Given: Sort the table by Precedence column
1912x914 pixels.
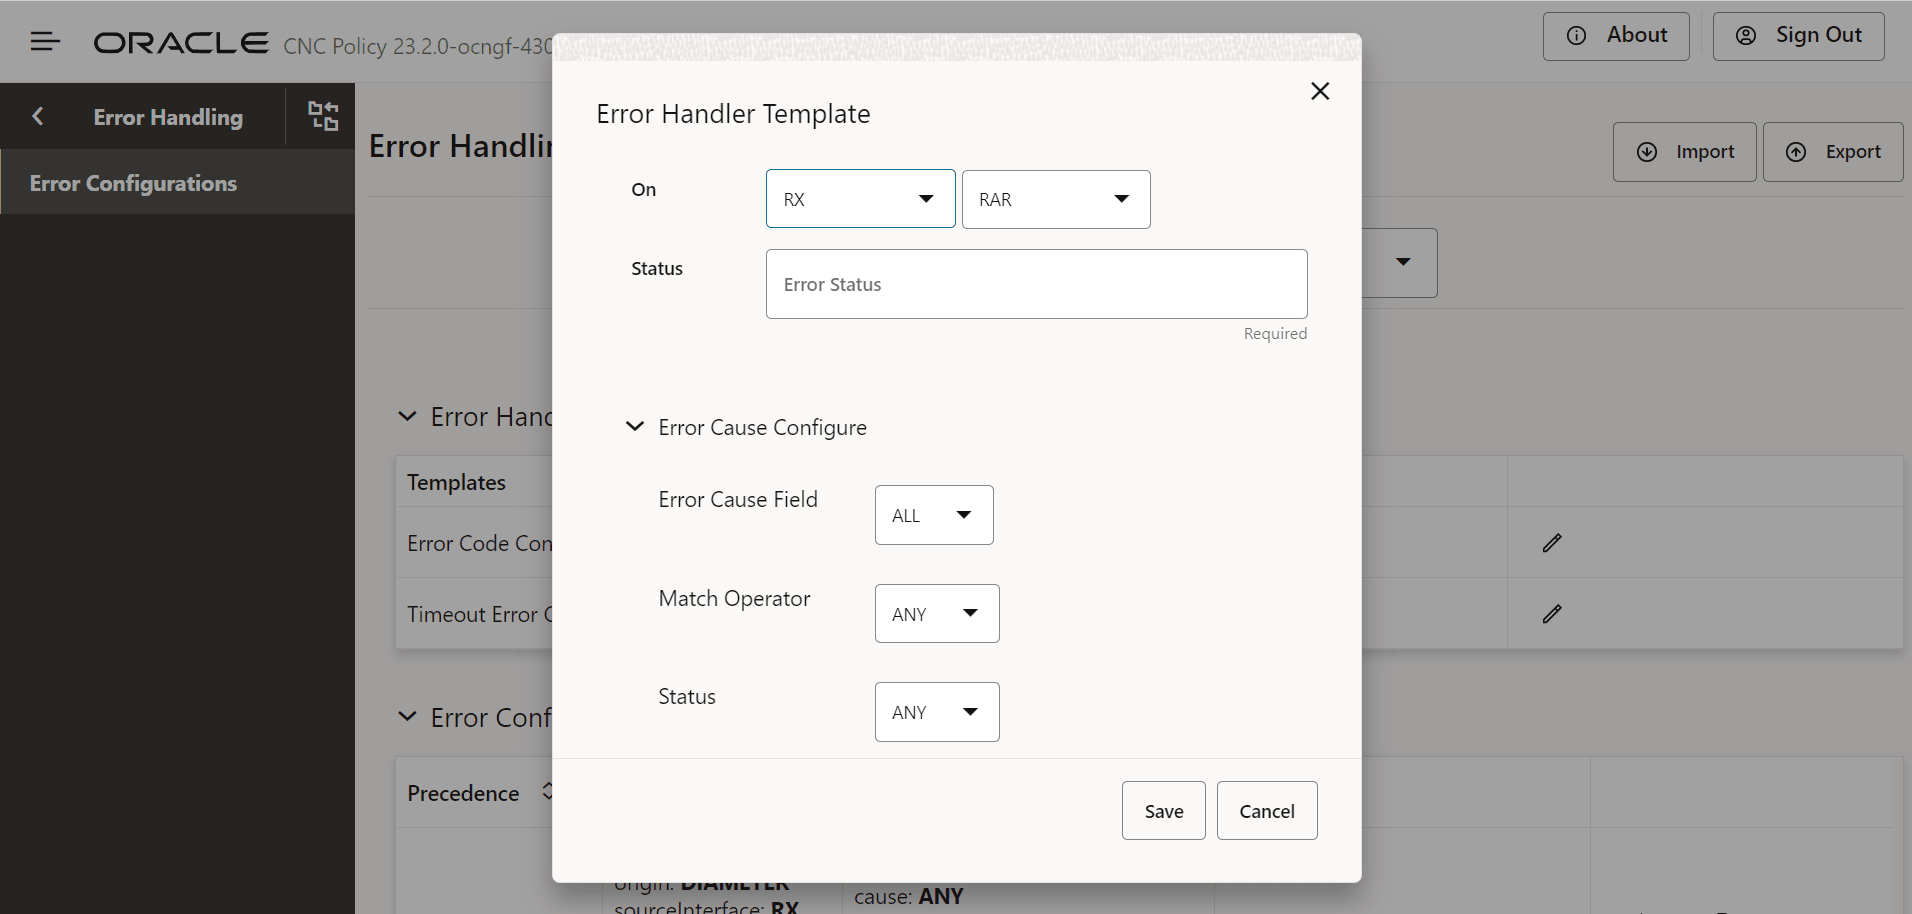Looking at the screenshot, I should (546, 791).
